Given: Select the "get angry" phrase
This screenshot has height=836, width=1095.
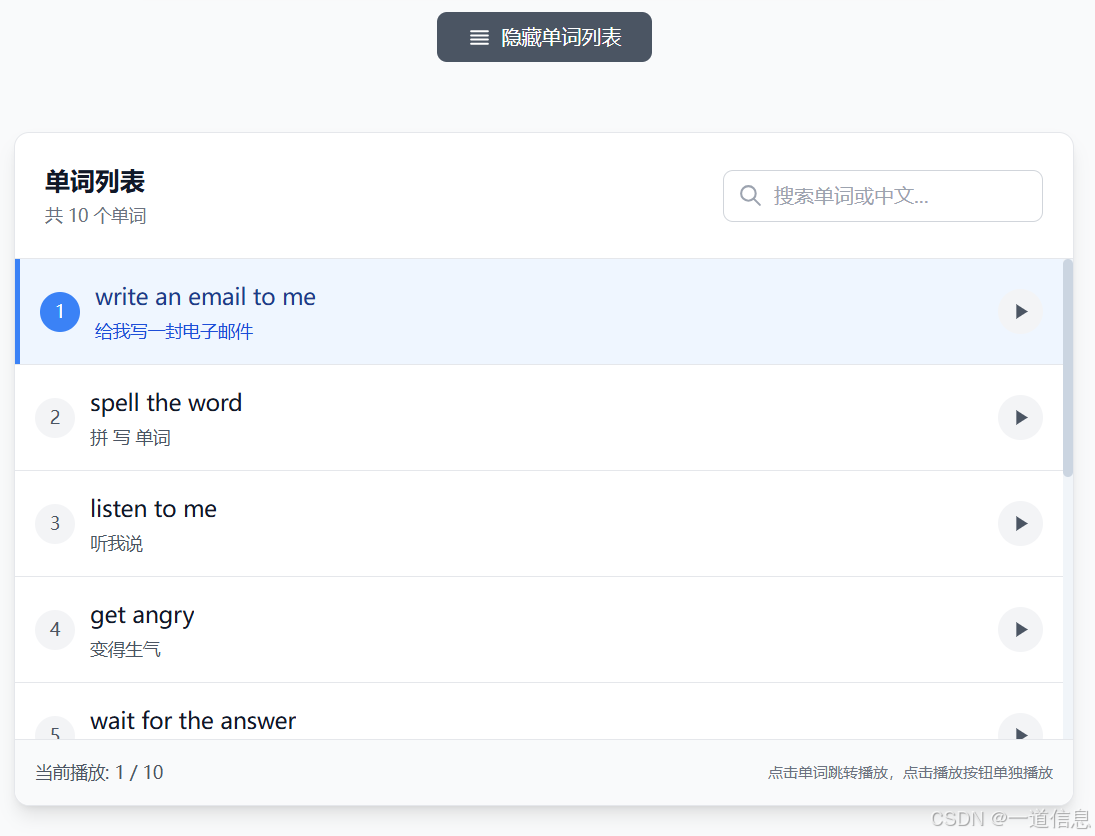Looking at the screenshot, I should tap(142, 615).
